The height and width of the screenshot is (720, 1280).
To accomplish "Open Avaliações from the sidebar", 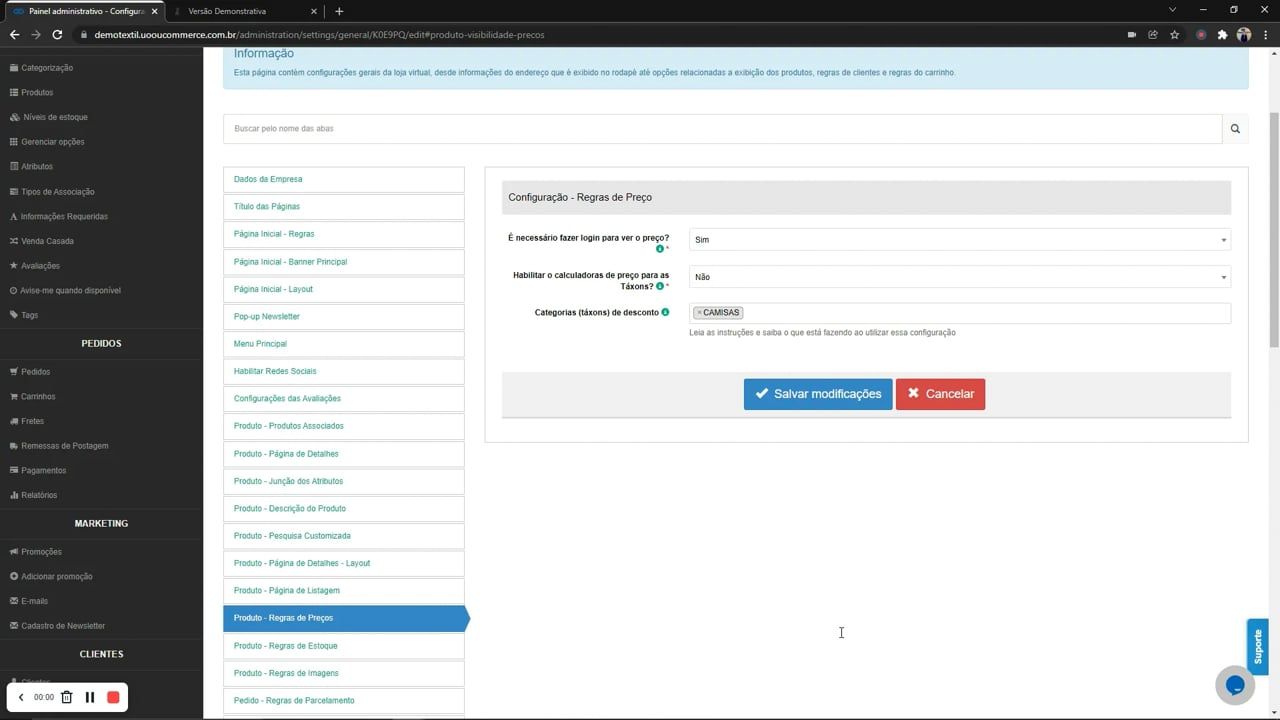I will [x=40, y=265].
